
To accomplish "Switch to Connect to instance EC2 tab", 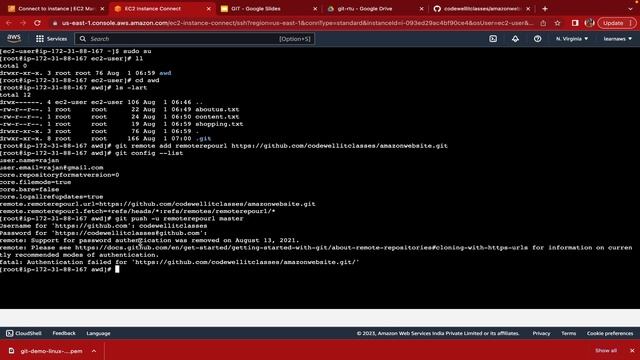I will [x=55, y=9].
